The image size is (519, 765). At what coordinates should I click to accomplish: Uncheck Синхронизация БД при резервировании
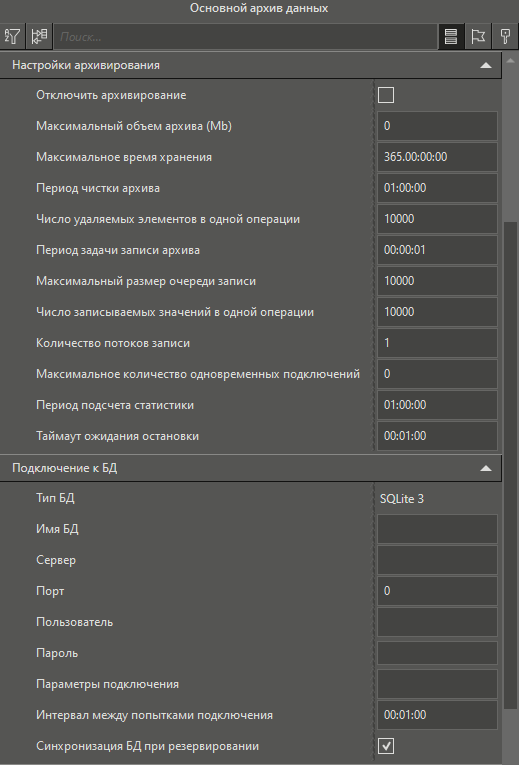(386, 746)
